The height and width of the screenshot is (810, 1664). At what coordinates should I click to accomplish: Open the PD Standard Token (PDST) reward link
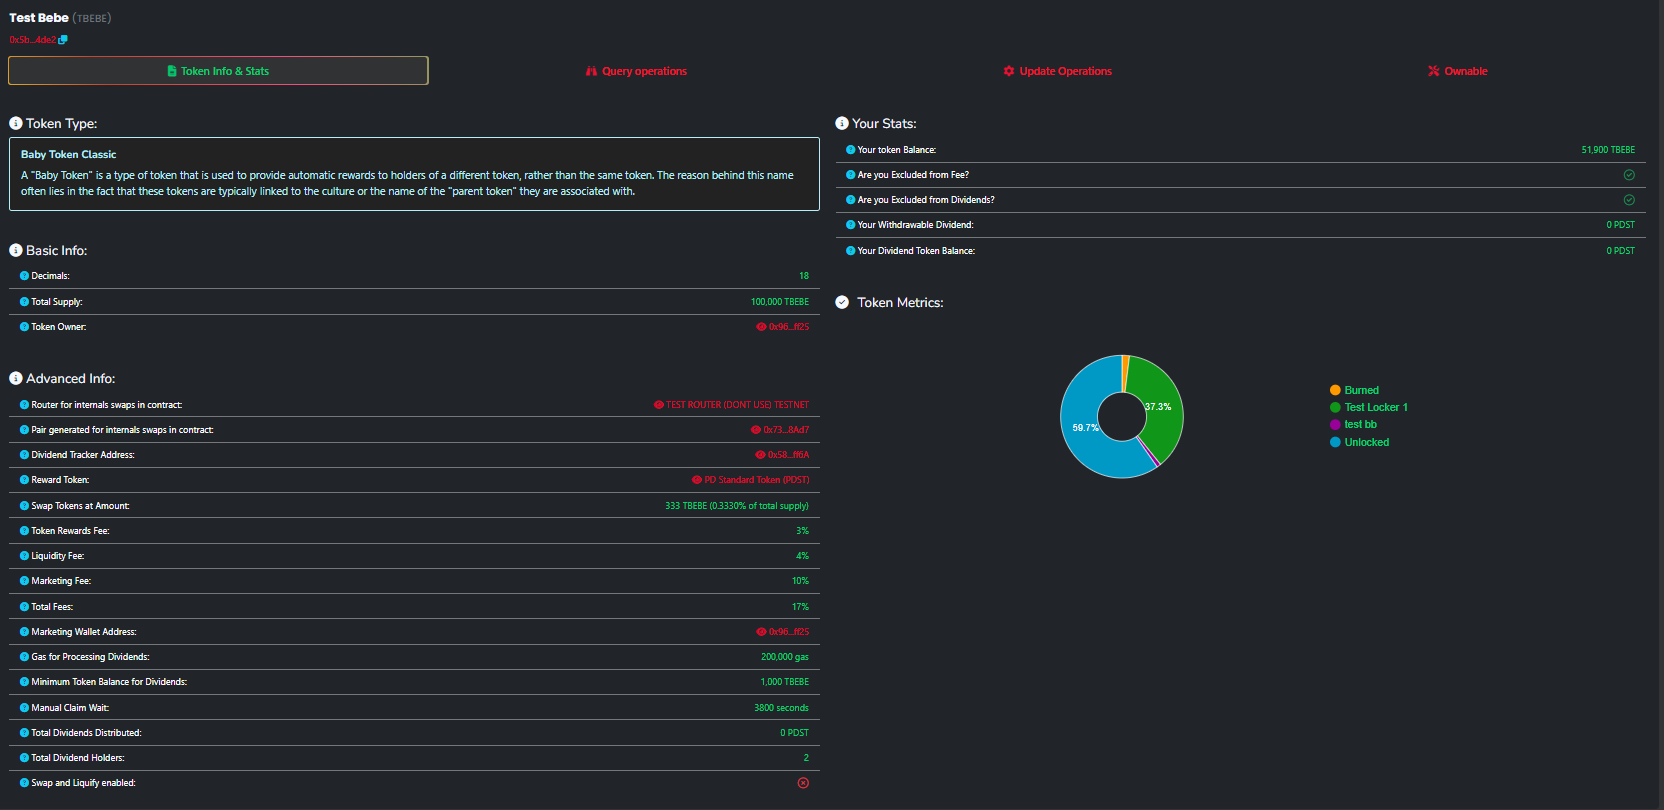(x=756, y=480)
